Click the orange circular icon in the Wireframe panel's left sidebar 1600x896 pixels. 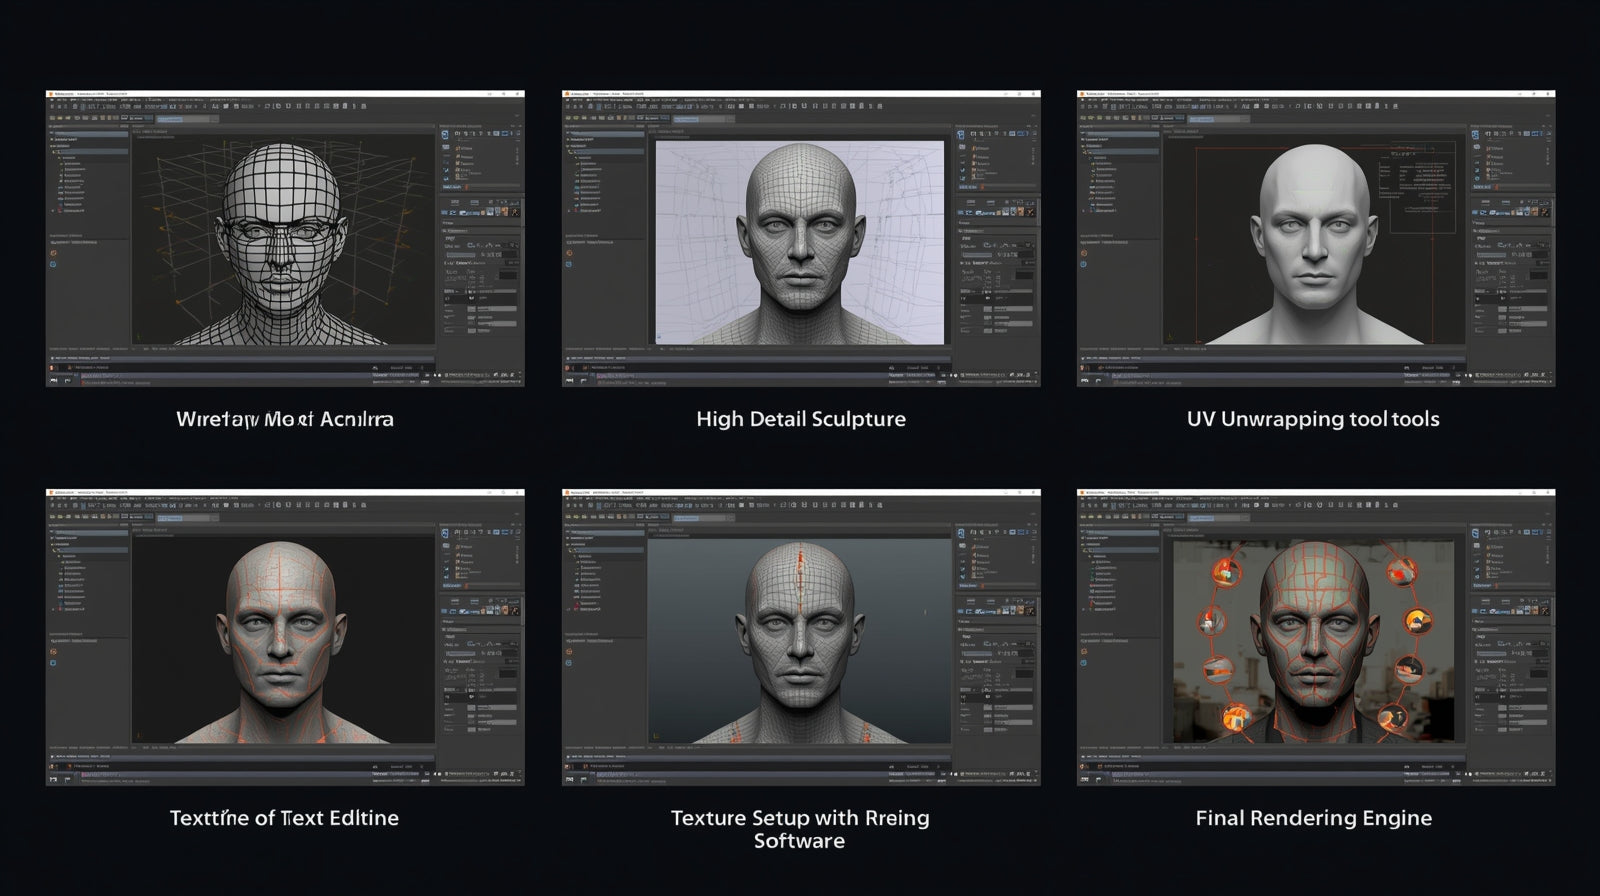[53, 252]
